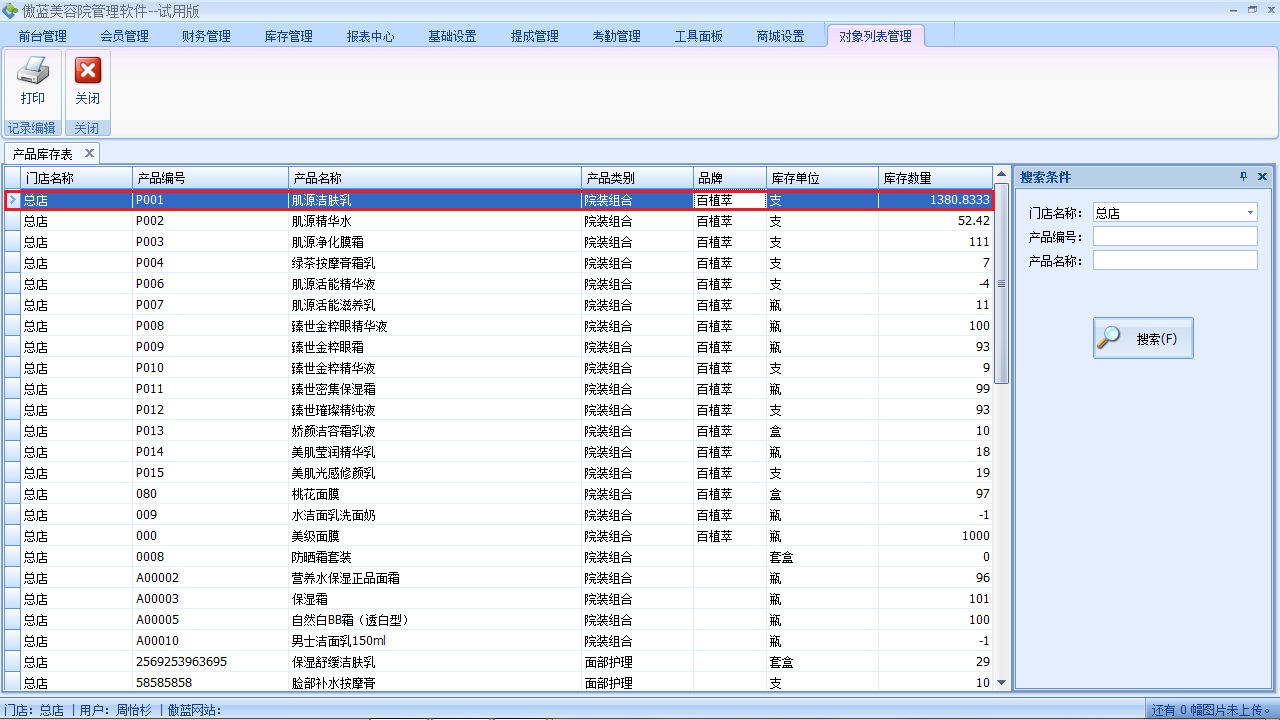1280x720 pixels.
Task: Click the pin icon on 搜索条件 panel
Action: 1242,176
